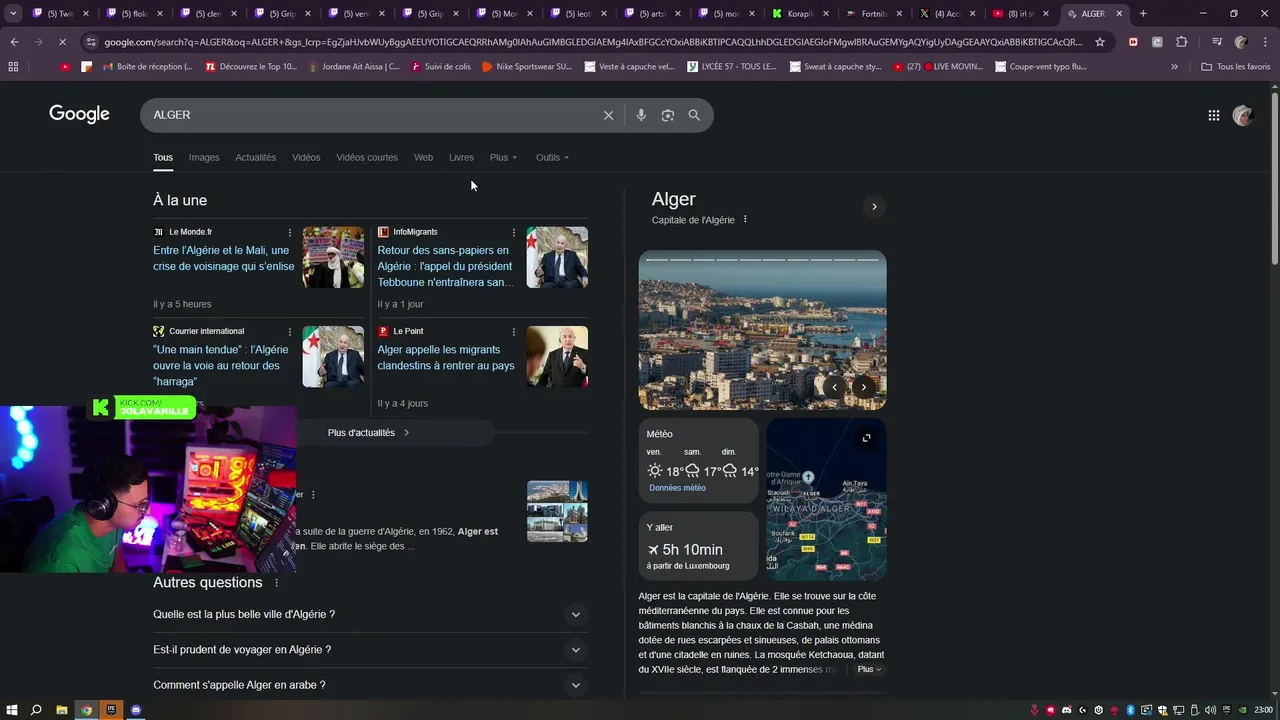The image size is (1280, 720).
Task: Bookmark this page with the star icon
Action: tap(1100, 42)
